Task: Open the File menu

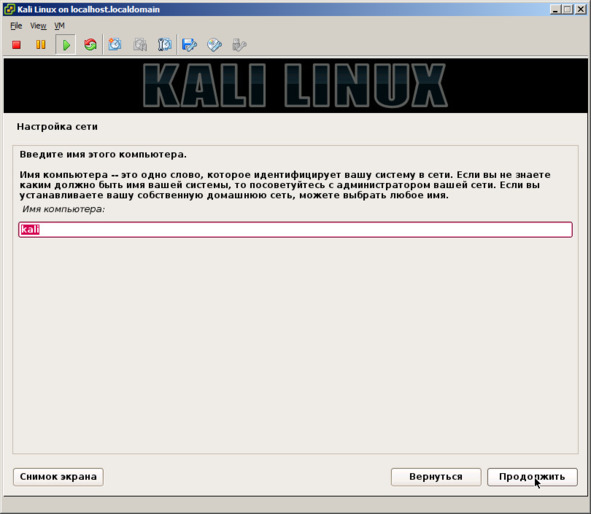Action: [16, 26]
